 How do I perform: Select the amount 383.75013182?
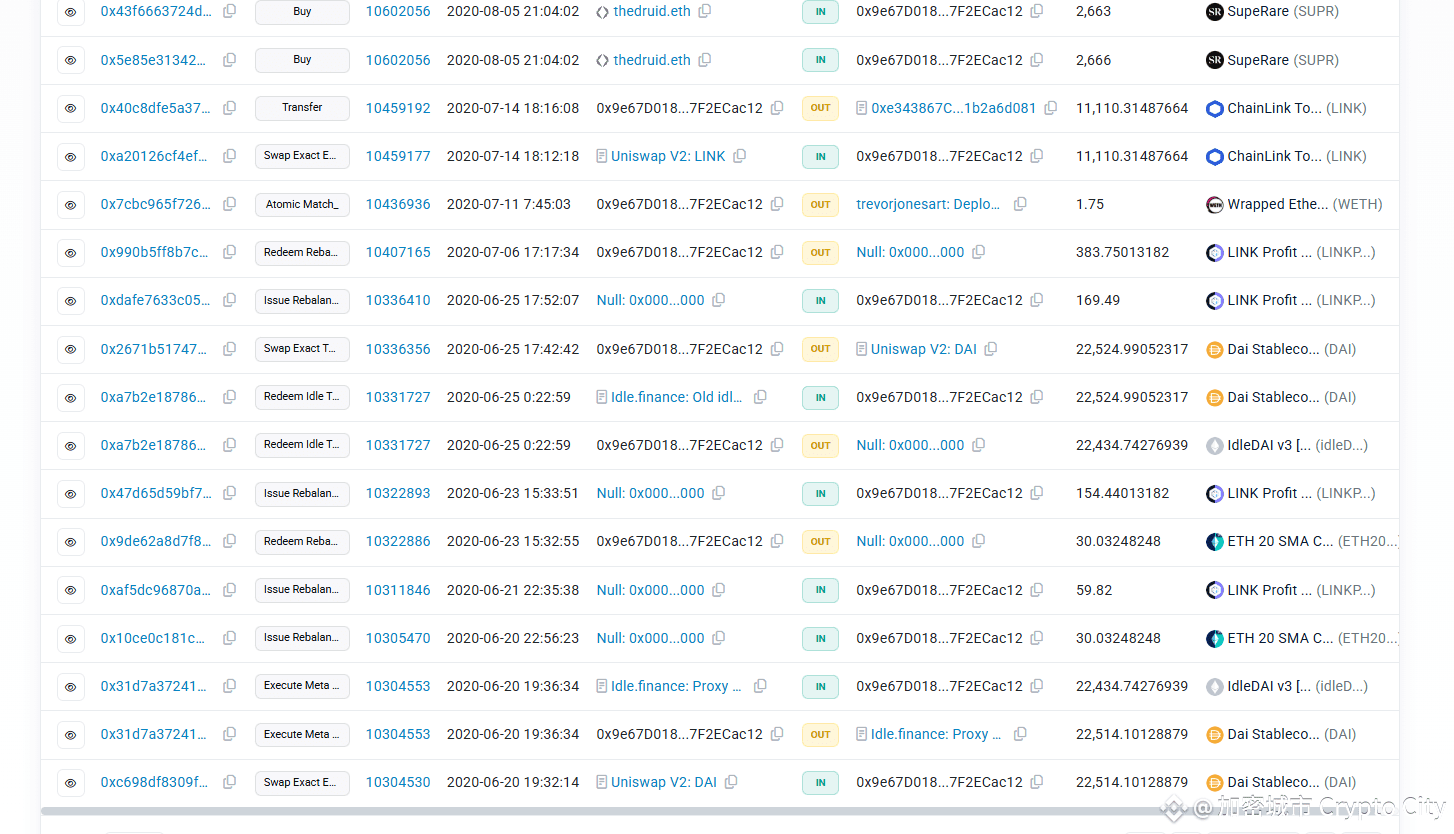(1122, 252)
